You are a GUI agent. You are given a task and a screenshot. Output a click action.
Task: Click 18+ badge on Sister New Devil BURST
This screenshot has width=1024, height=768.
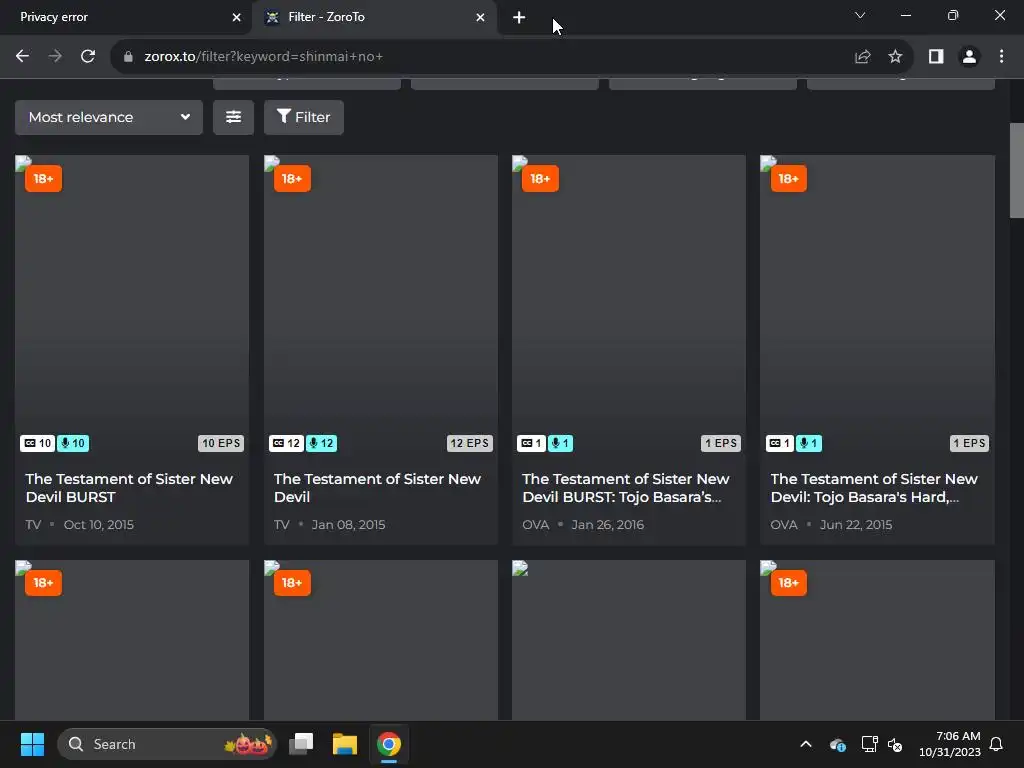44,179
